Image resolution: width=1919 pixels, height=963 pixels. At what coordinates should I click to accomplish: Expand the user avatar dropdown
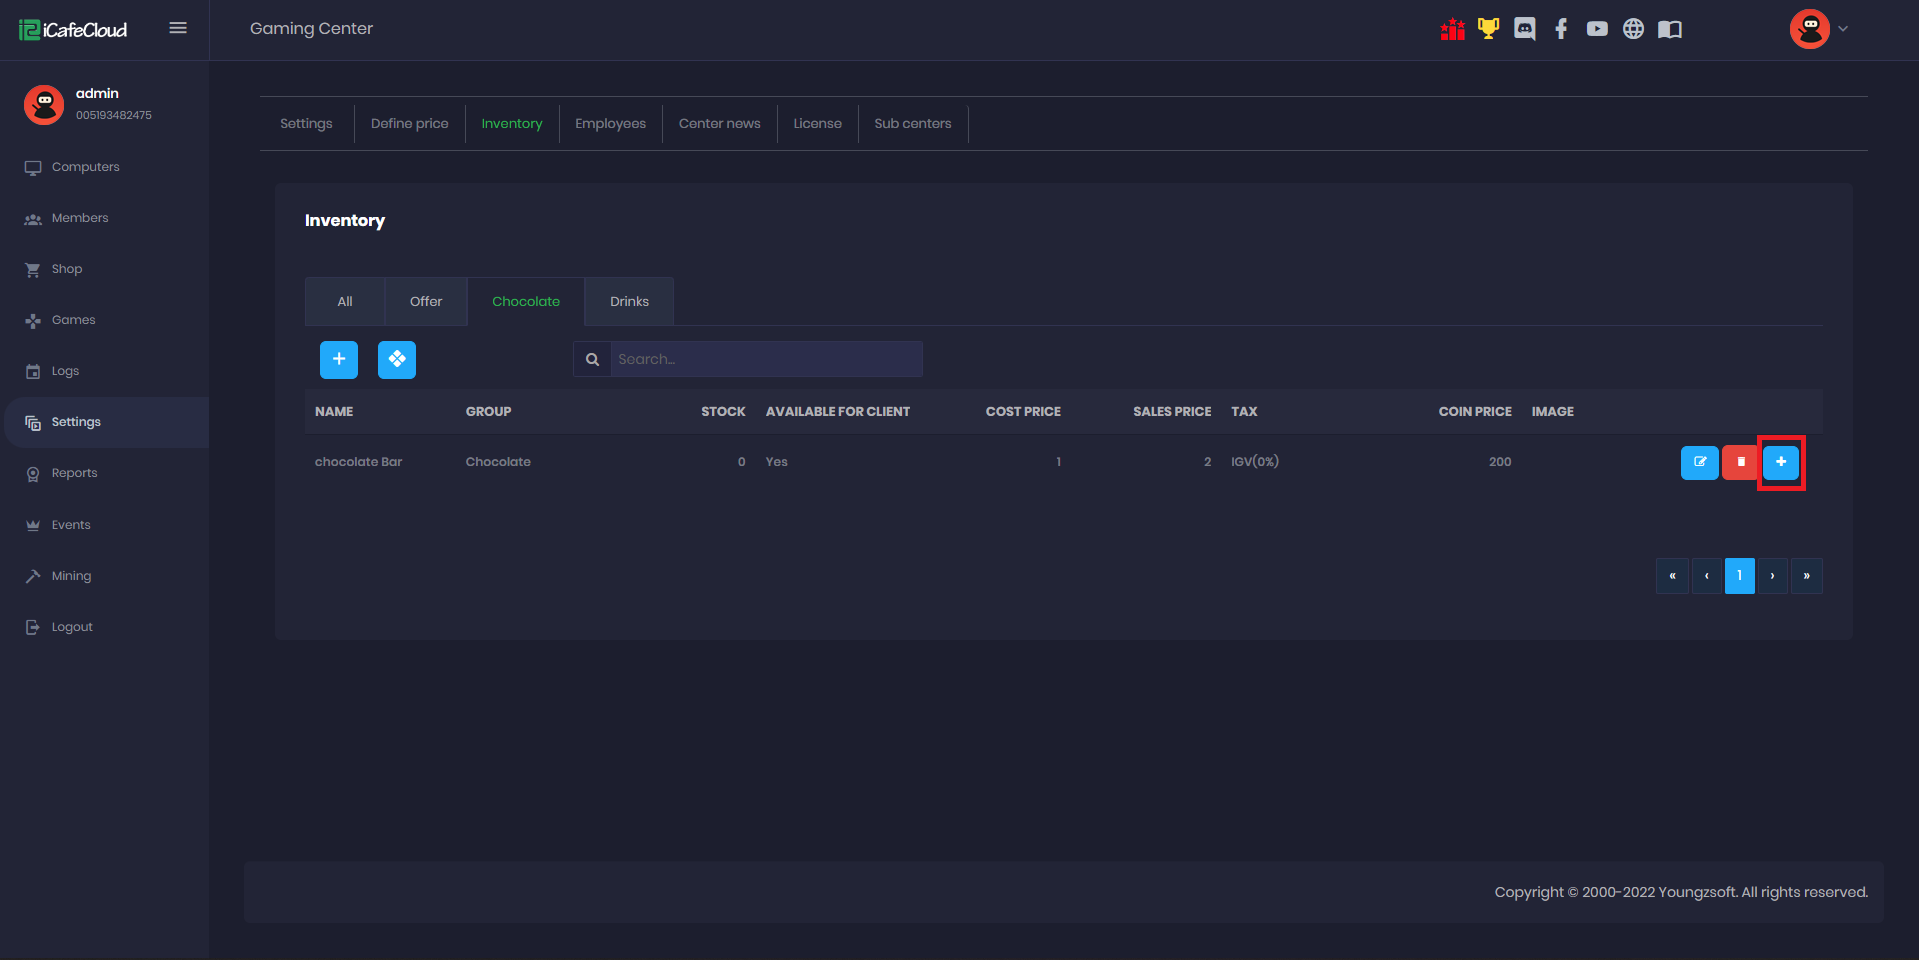1819,29
